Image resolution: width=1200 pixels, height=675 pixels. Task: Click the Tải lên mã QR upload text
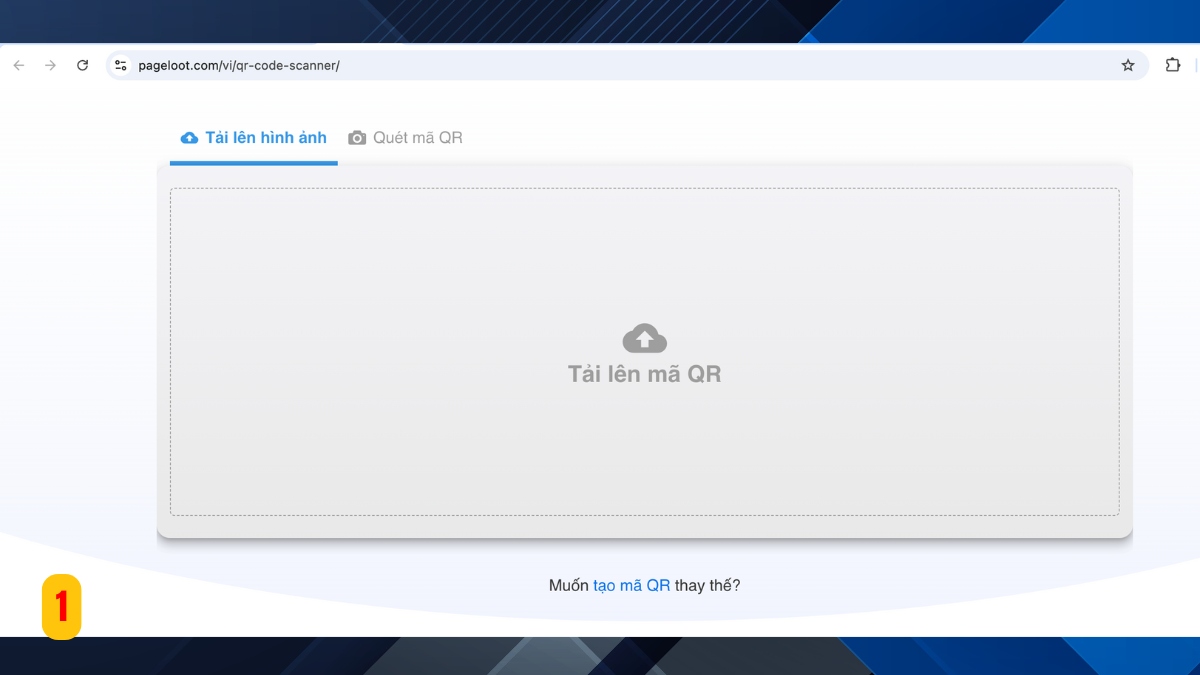tap(645, 374)
